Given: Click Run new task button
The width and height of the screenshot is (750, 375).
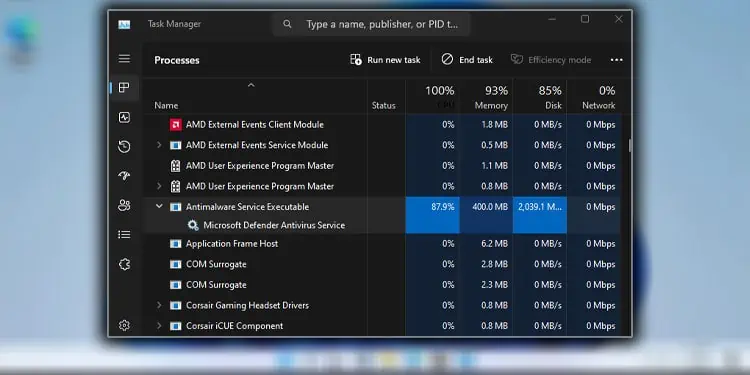Looking at the screenshot, I should click(x=385, y=60).
